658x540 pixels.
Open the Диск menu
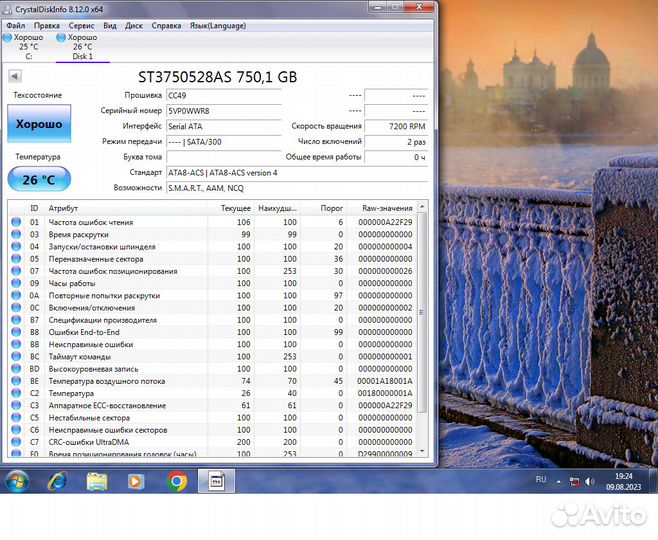coord(134,26)
